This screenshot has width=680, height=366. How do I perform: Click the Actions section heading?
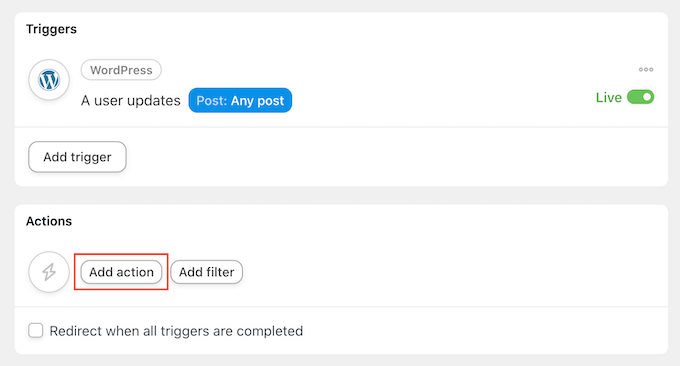tap(49, 221)
